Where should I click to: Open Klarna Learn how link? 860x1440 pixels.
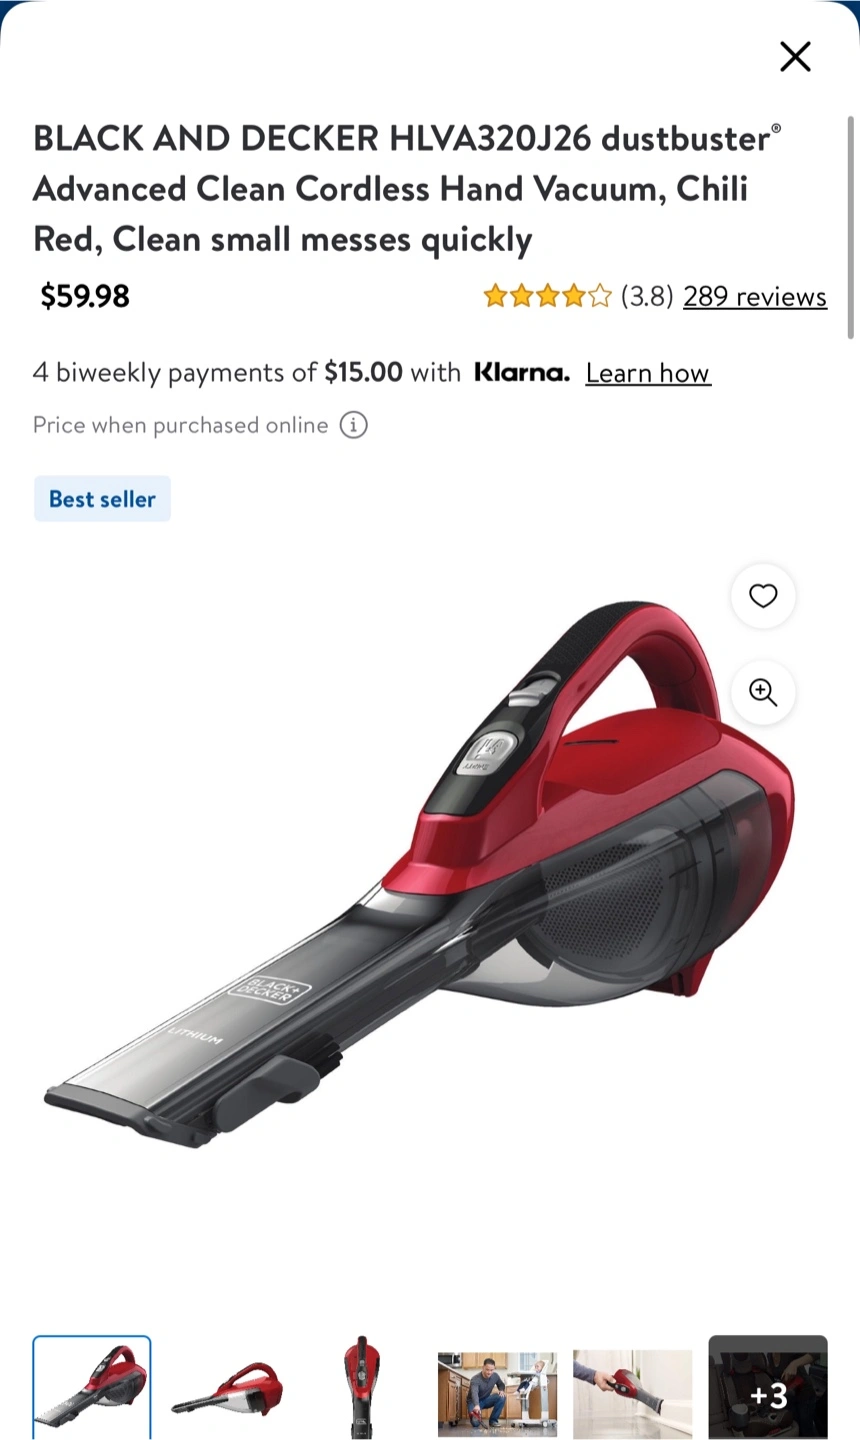pyautogui.click(x=648, y=373)
